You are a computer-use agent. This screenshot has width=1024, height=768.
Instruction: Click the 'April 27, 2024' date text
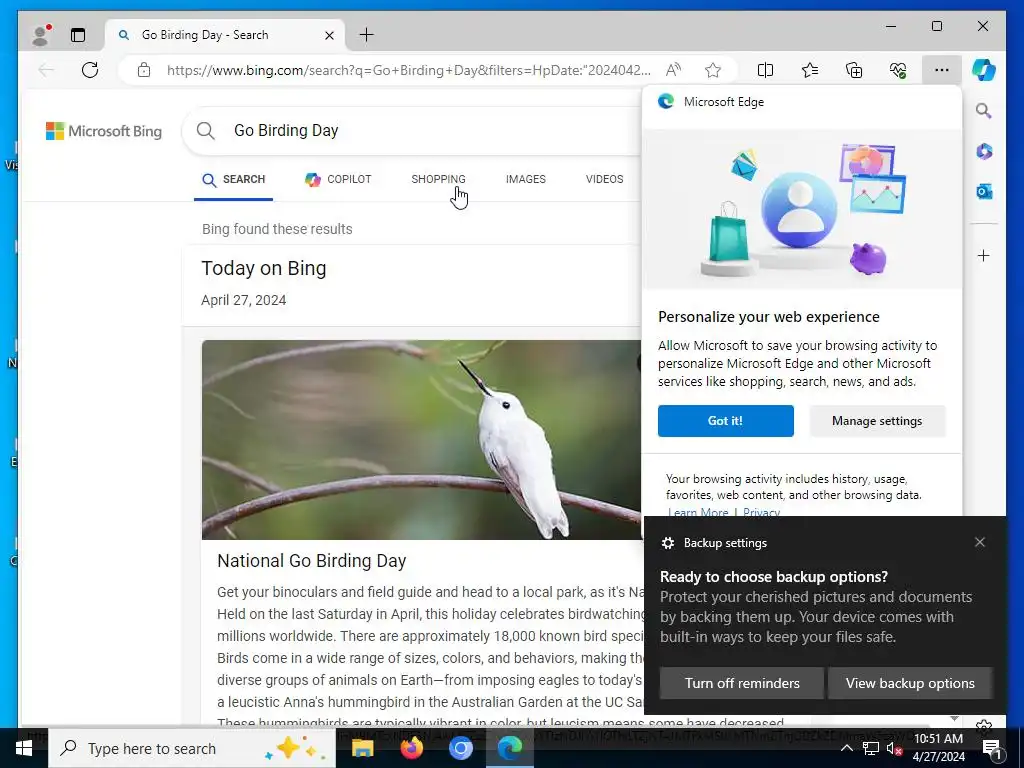point(244,300)
